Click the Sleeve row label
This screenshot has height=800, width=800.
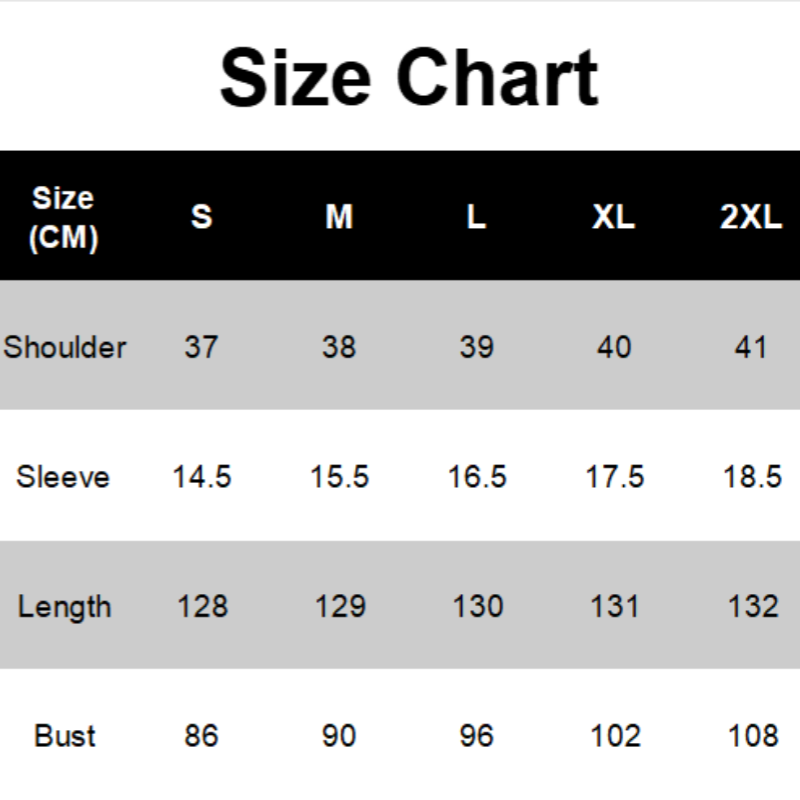click(x=63, y=476)
